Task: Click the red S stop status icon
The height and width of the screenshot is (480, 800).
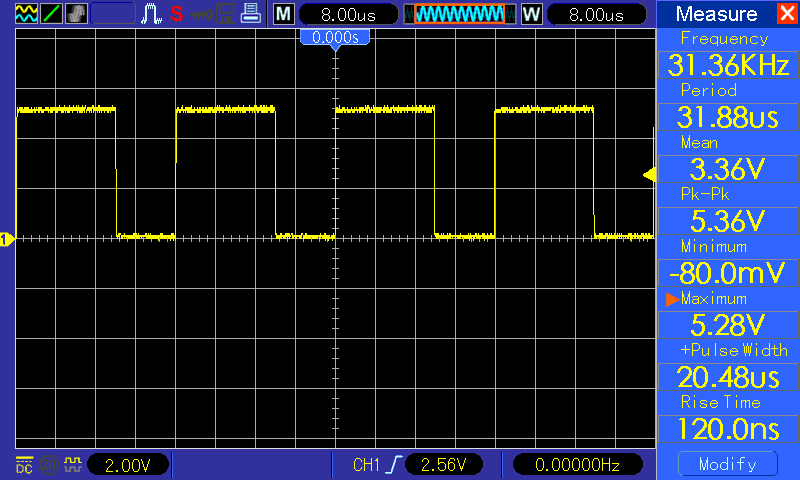Action: [177, 14]
